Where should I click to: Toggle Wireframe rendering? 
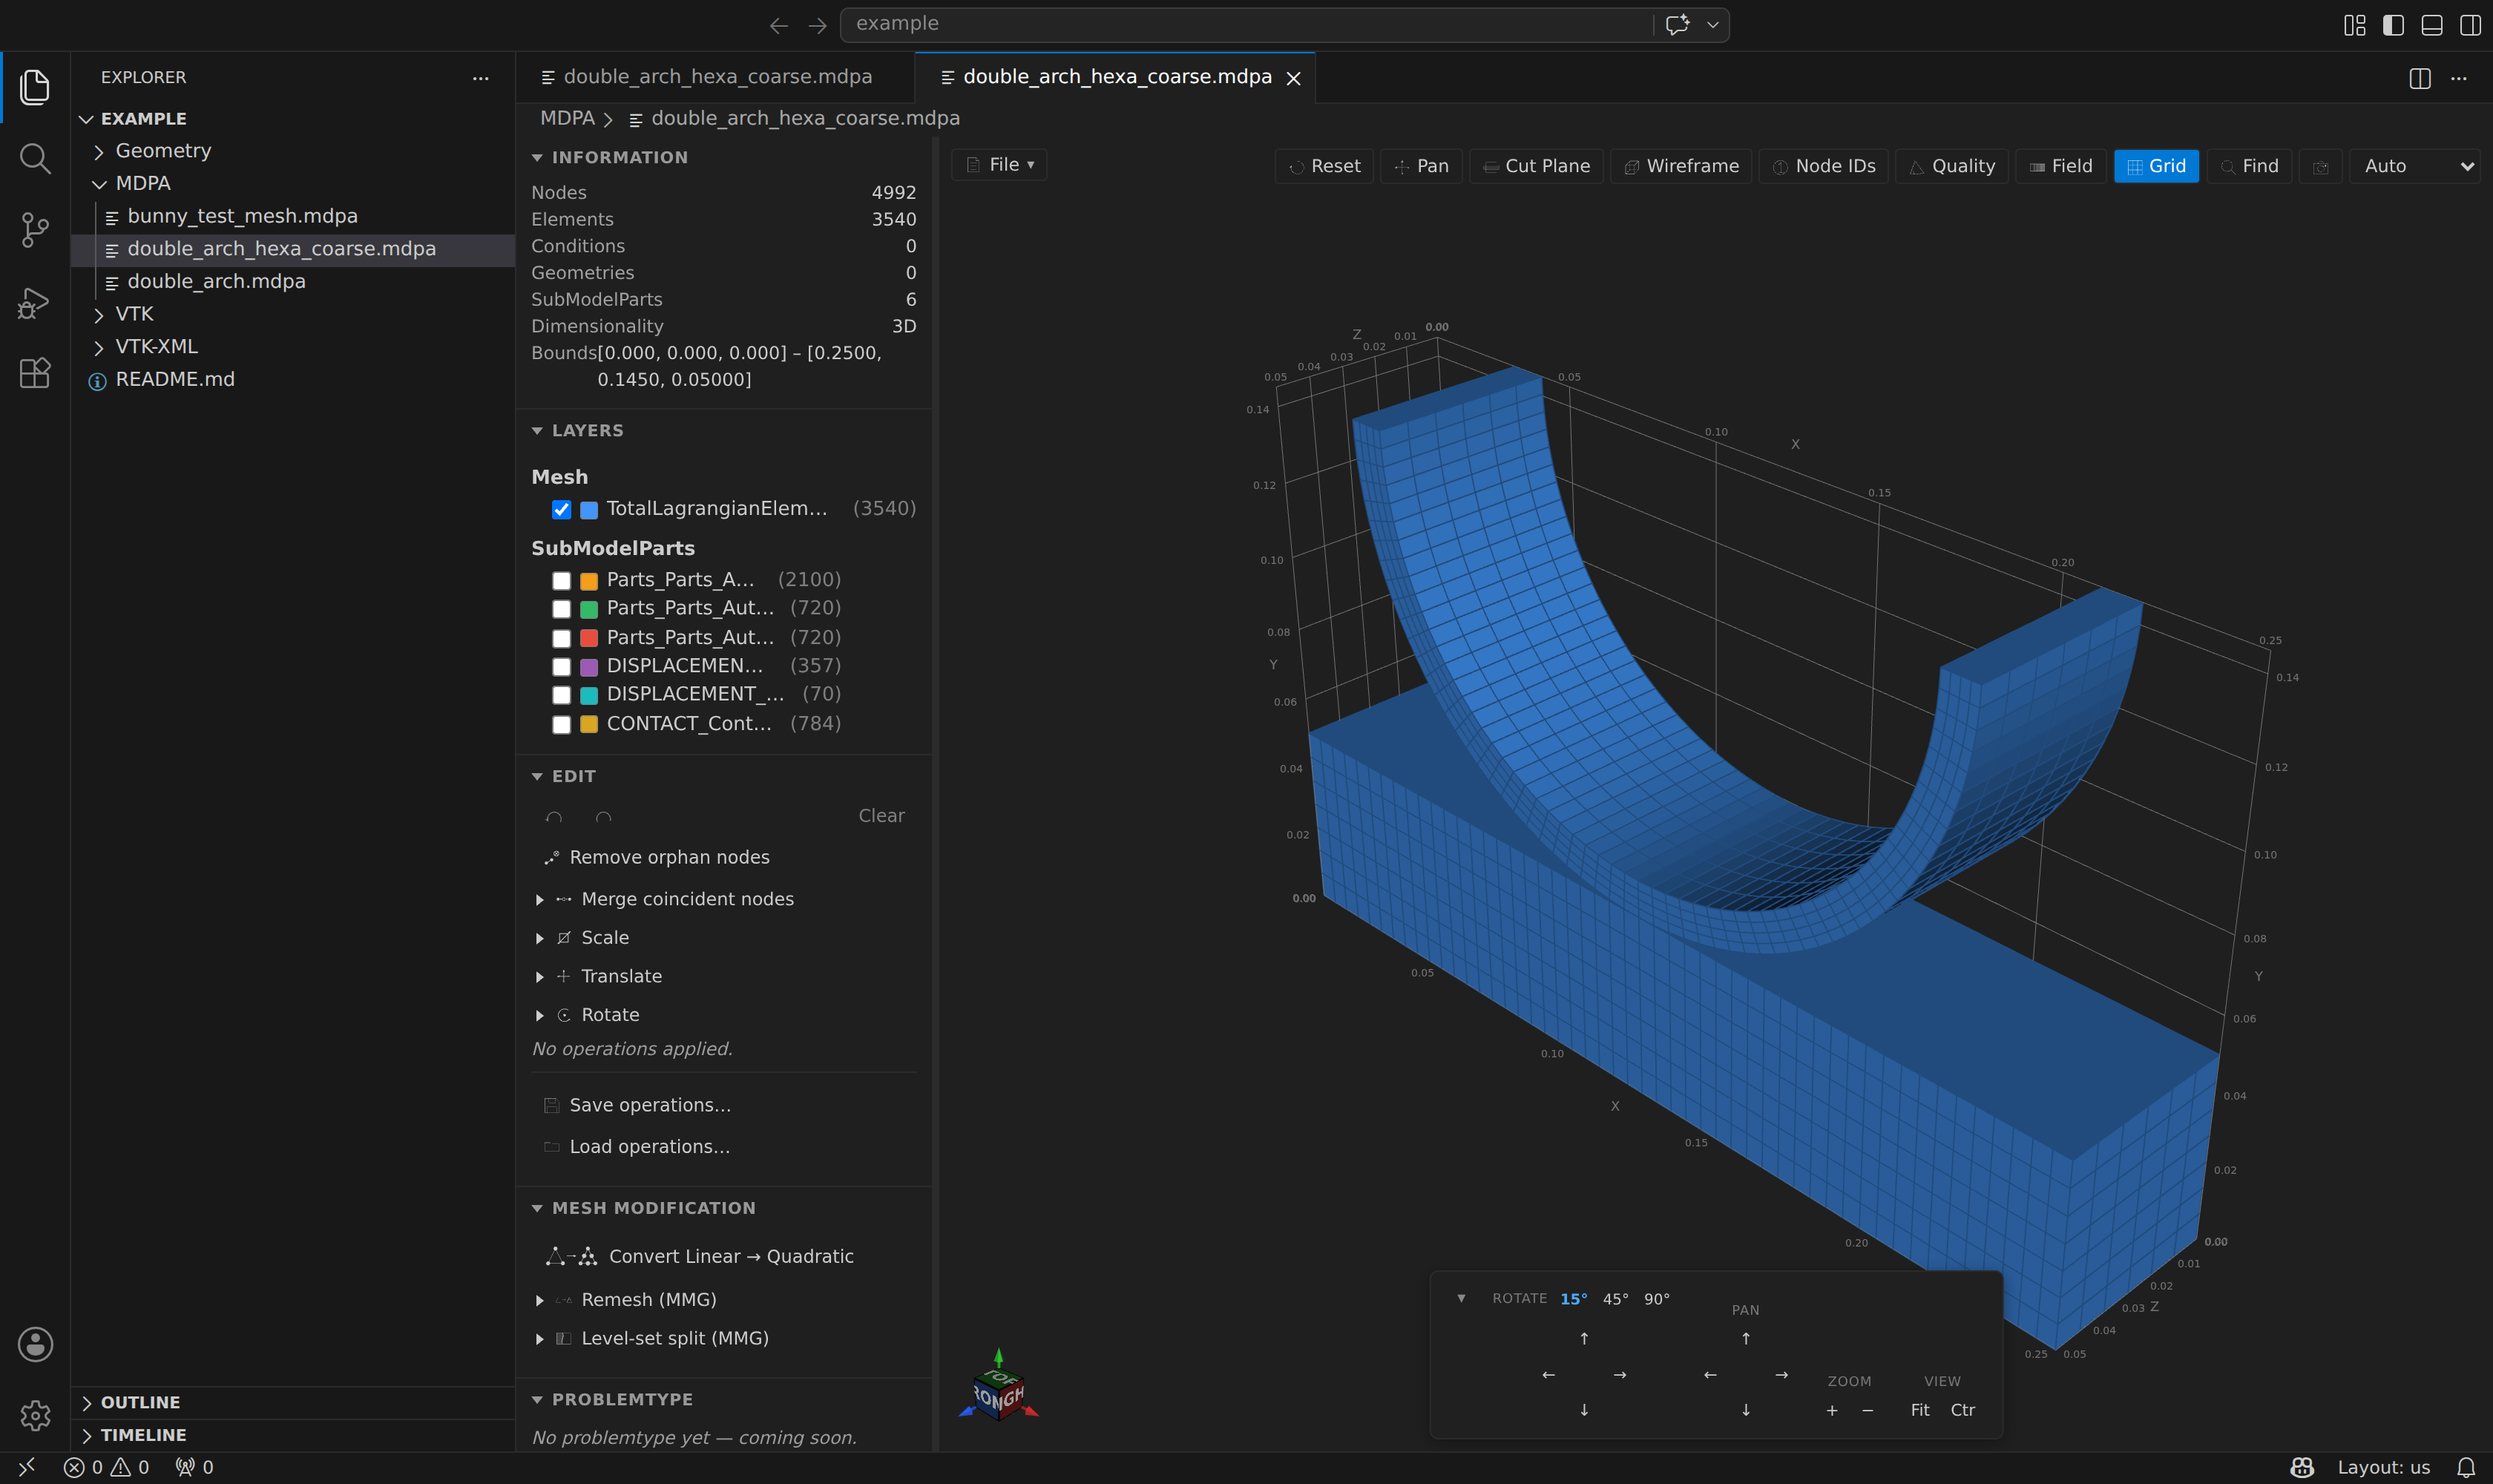pyautogui.click(x=1681, y=166)
